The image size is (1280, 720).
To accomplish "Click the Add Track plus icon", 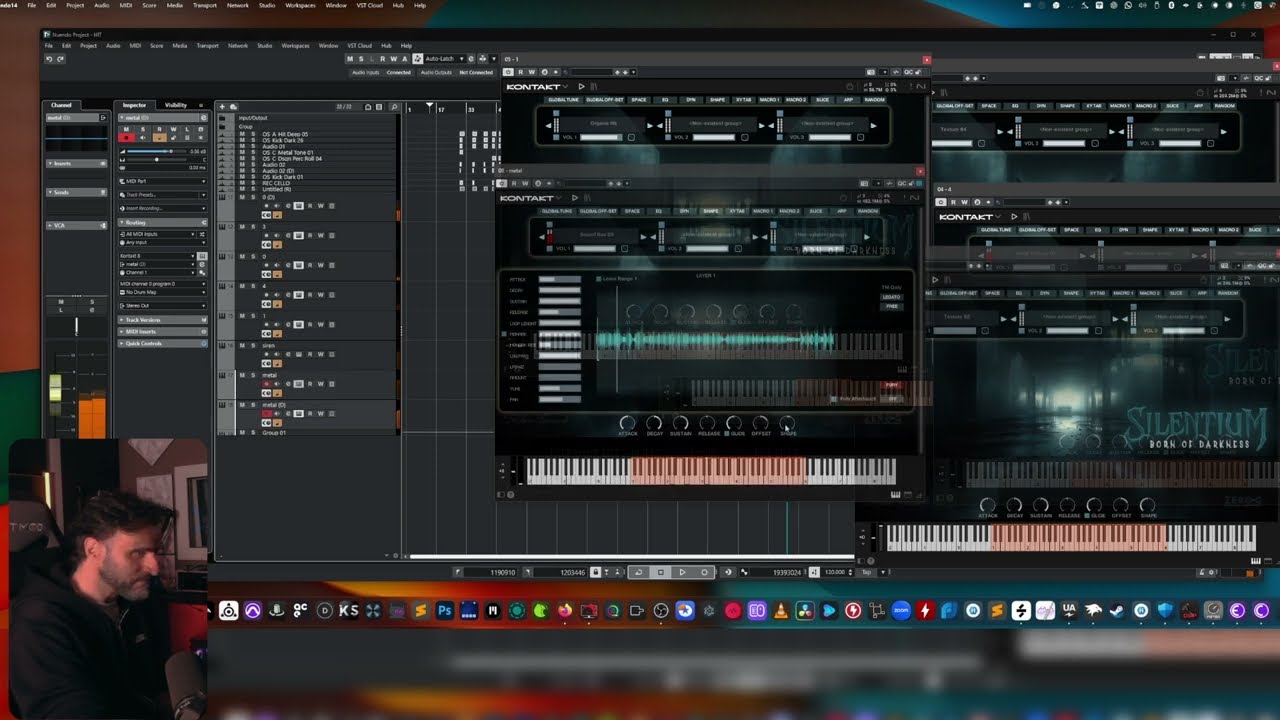I will click(x=223, y=107).
